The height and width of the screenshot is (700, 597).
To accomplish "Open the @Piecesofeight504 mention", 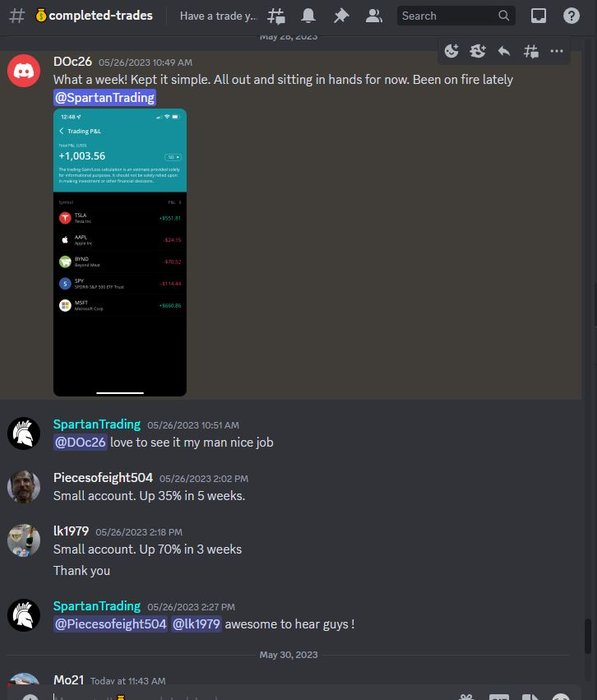I will click(x=110, y=624).
